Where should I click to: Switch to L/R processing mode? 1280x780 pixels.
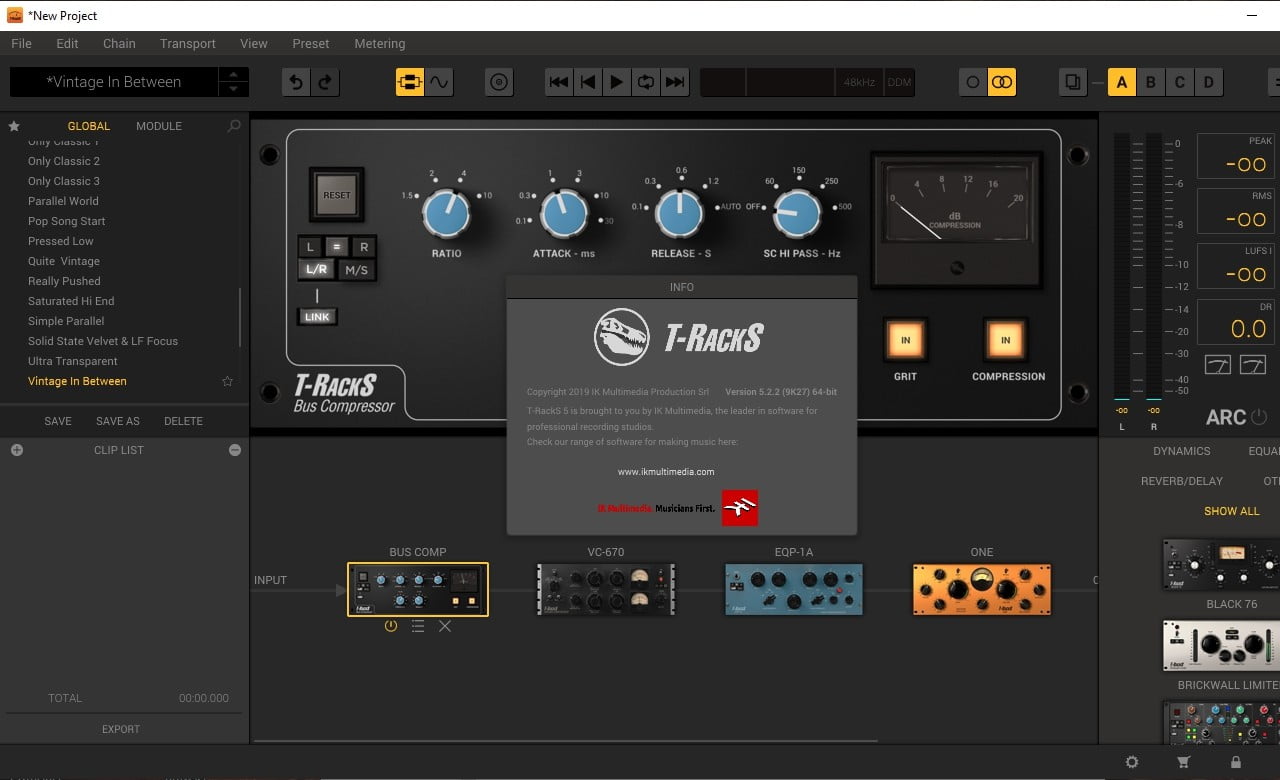click(316, 270)
